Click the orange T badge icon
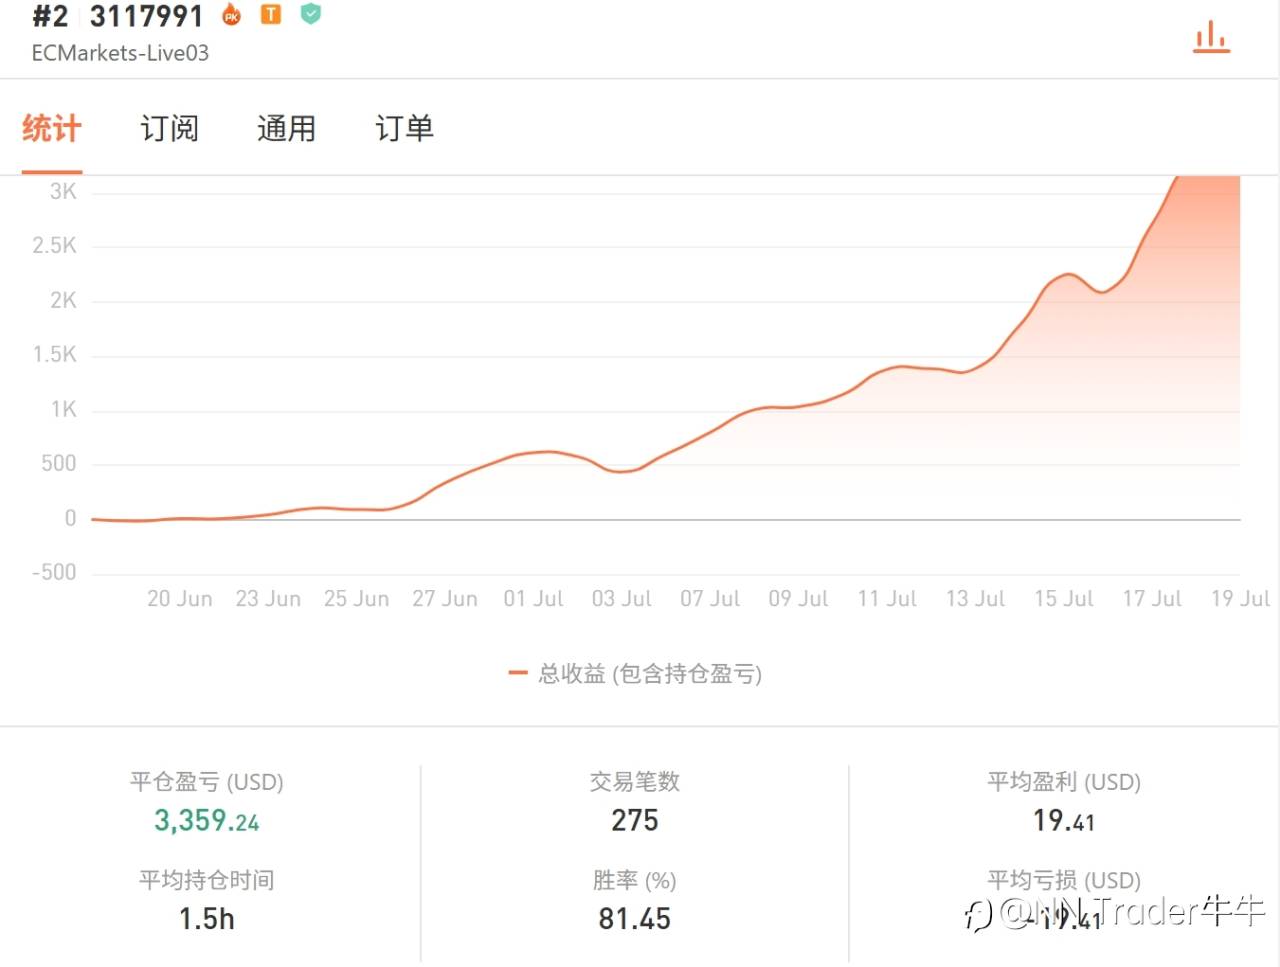The width and height of the screenshot is (1280, 967). tap(271, 14)
